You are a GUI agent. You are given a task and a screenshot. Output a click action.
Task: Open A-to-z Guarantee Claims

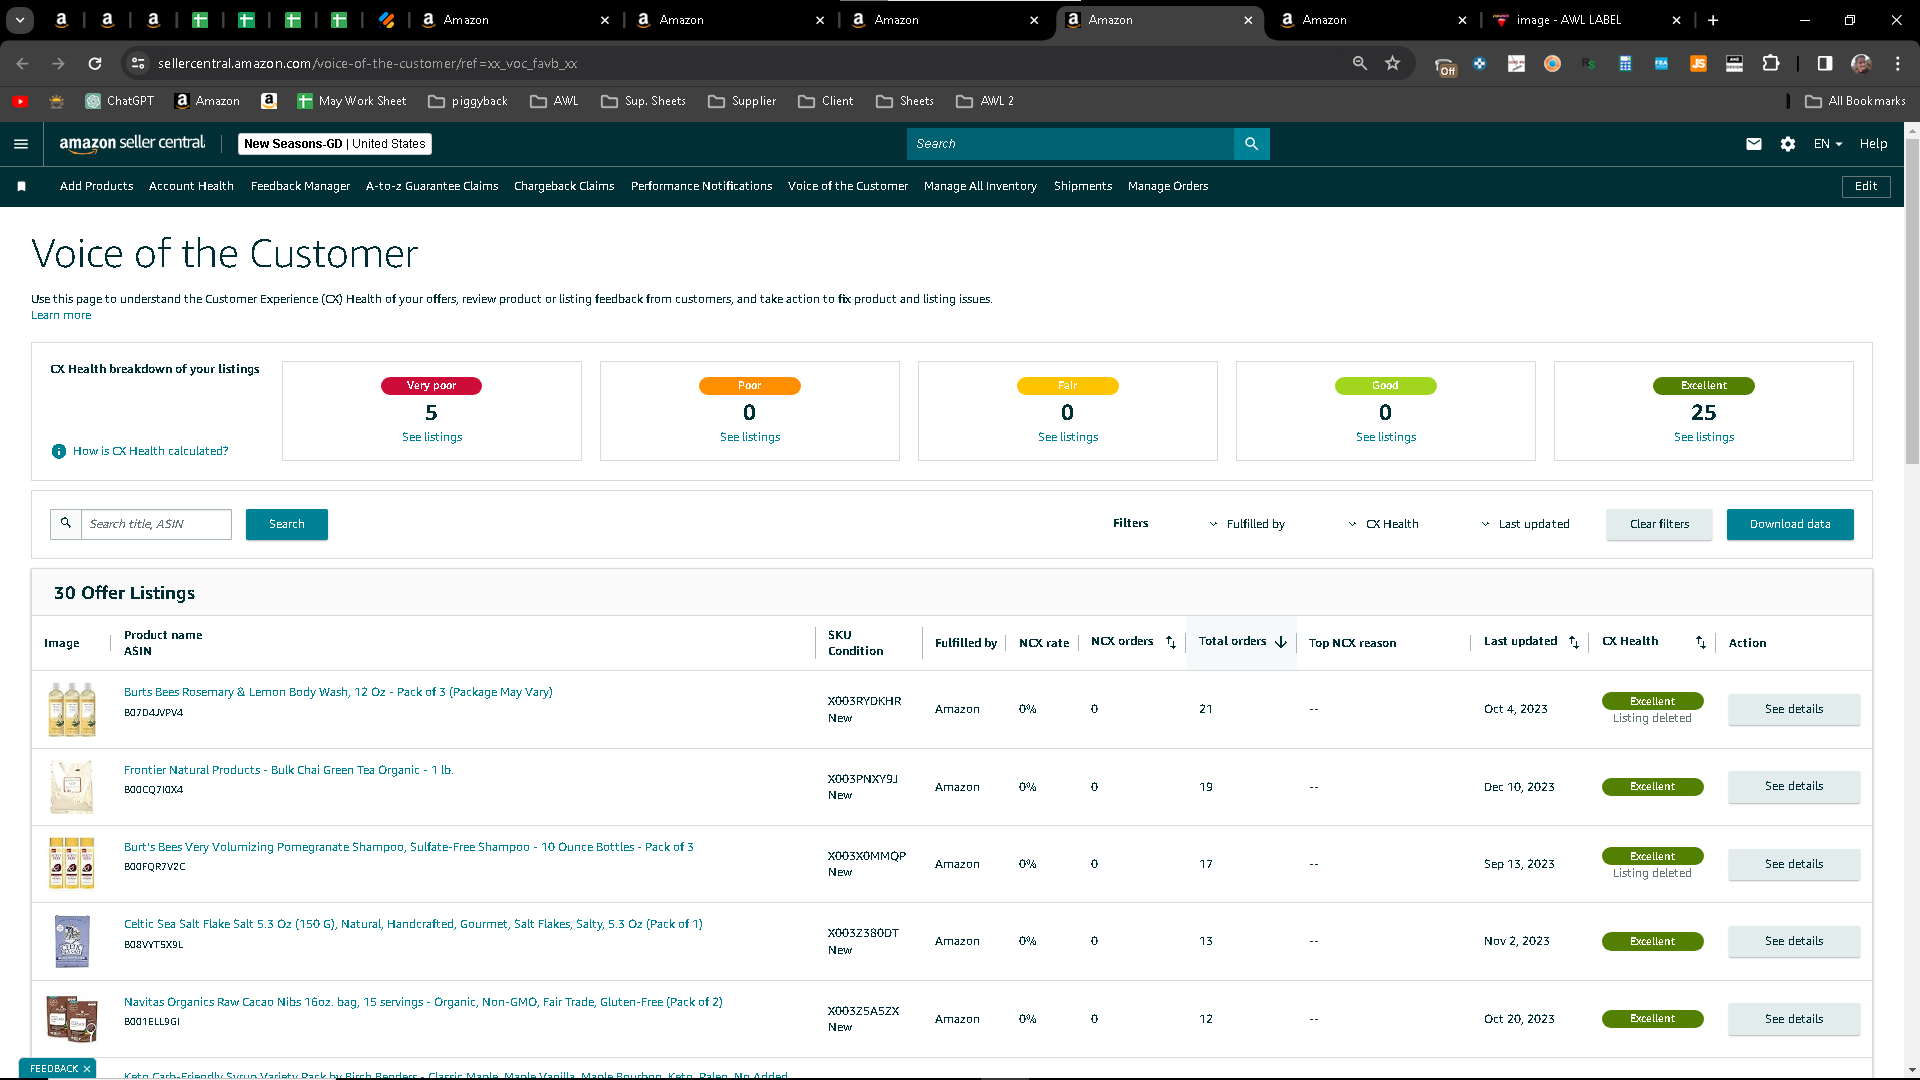click(x=432, y=186)
